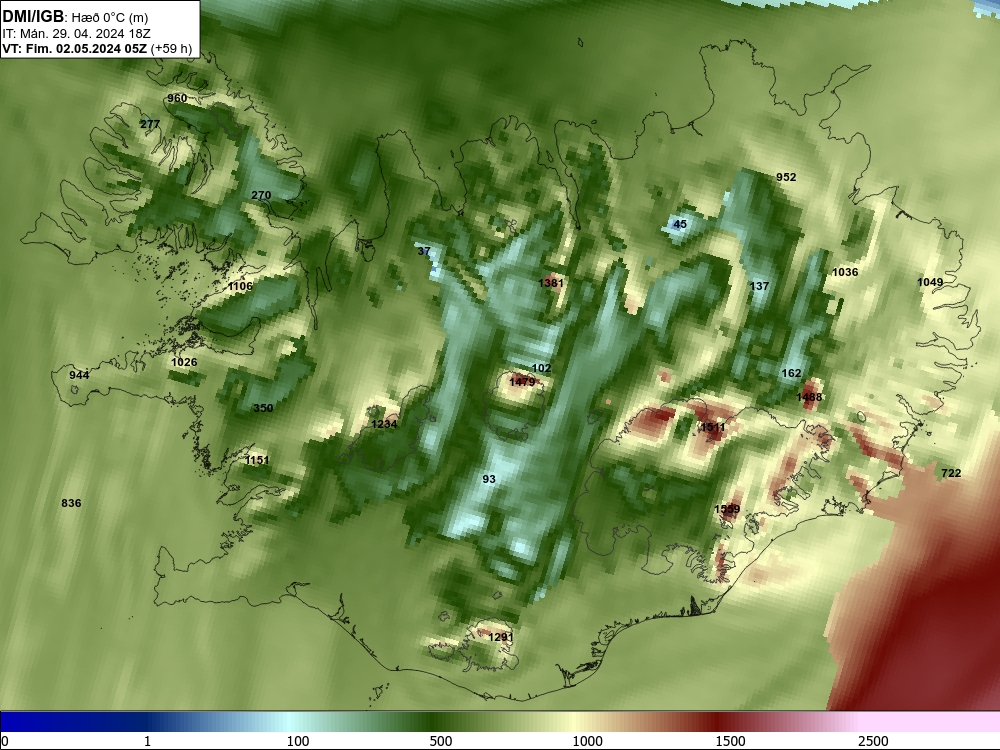Click the colorbar label 1500
This screenshot has height=750, width=1000.
tap(730, 741)
